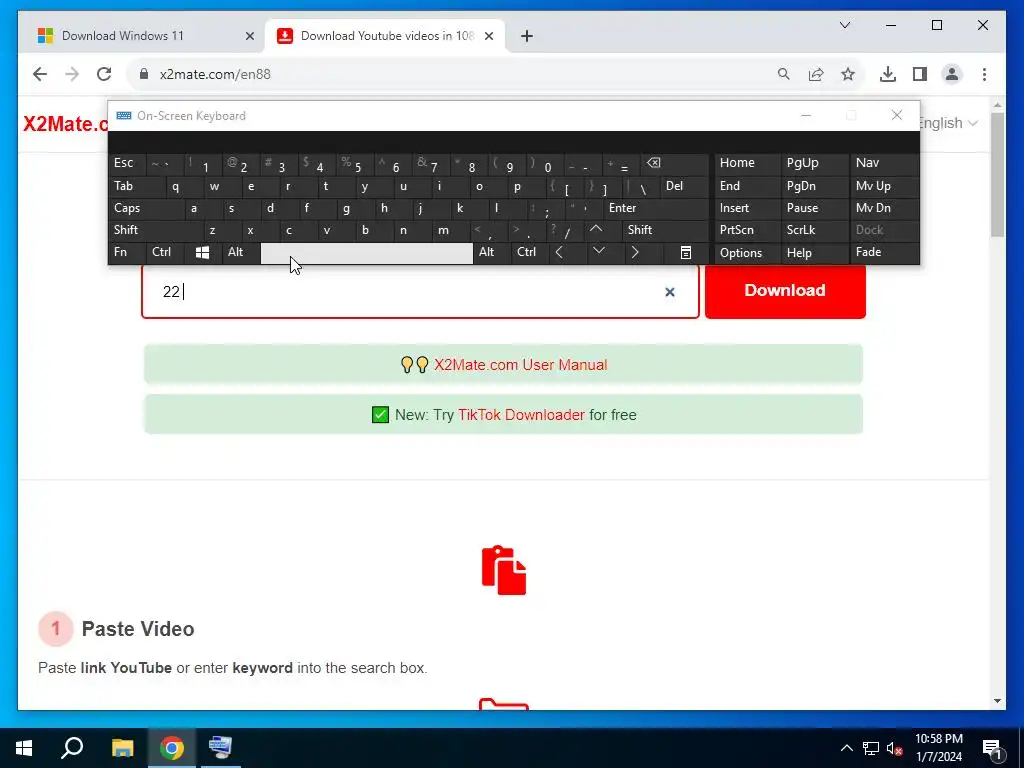
Task: Open the zoom magnifier in the address bar
Action: click(x=784, y=74)
